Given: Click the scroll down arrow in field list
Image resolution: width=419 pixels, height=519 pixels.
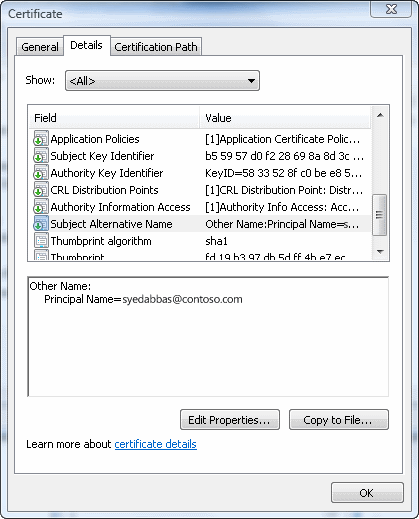Looking at the screenshot, I should click(x=380, y=252).
